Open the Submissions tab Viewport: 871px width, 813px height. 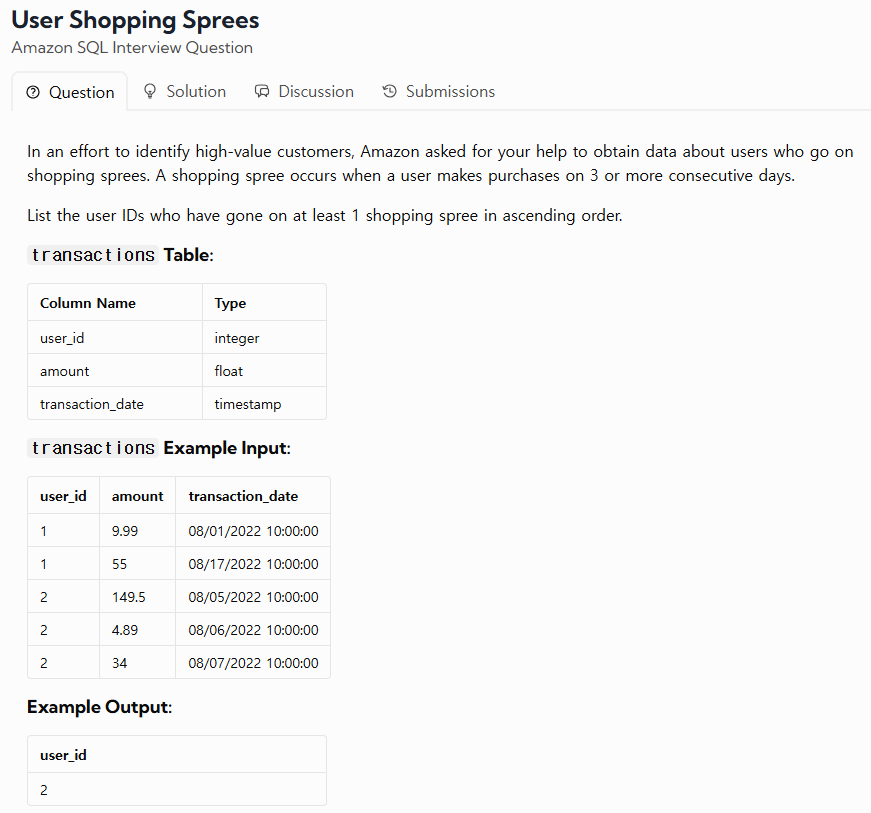[438, 92]
